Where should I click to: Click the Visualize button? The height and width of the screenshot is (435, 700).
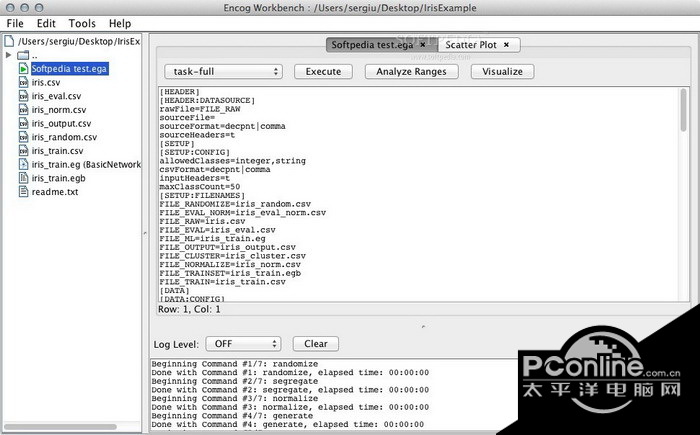click(x=502, y=71)
